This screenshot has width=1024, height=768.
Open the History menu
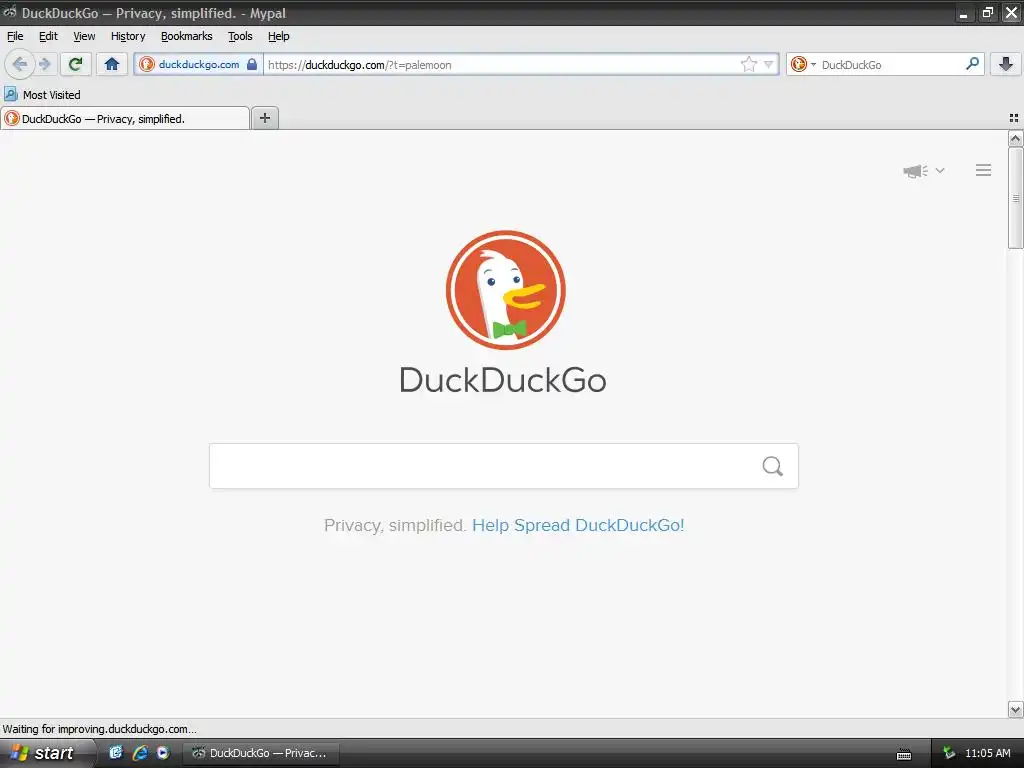128,36
